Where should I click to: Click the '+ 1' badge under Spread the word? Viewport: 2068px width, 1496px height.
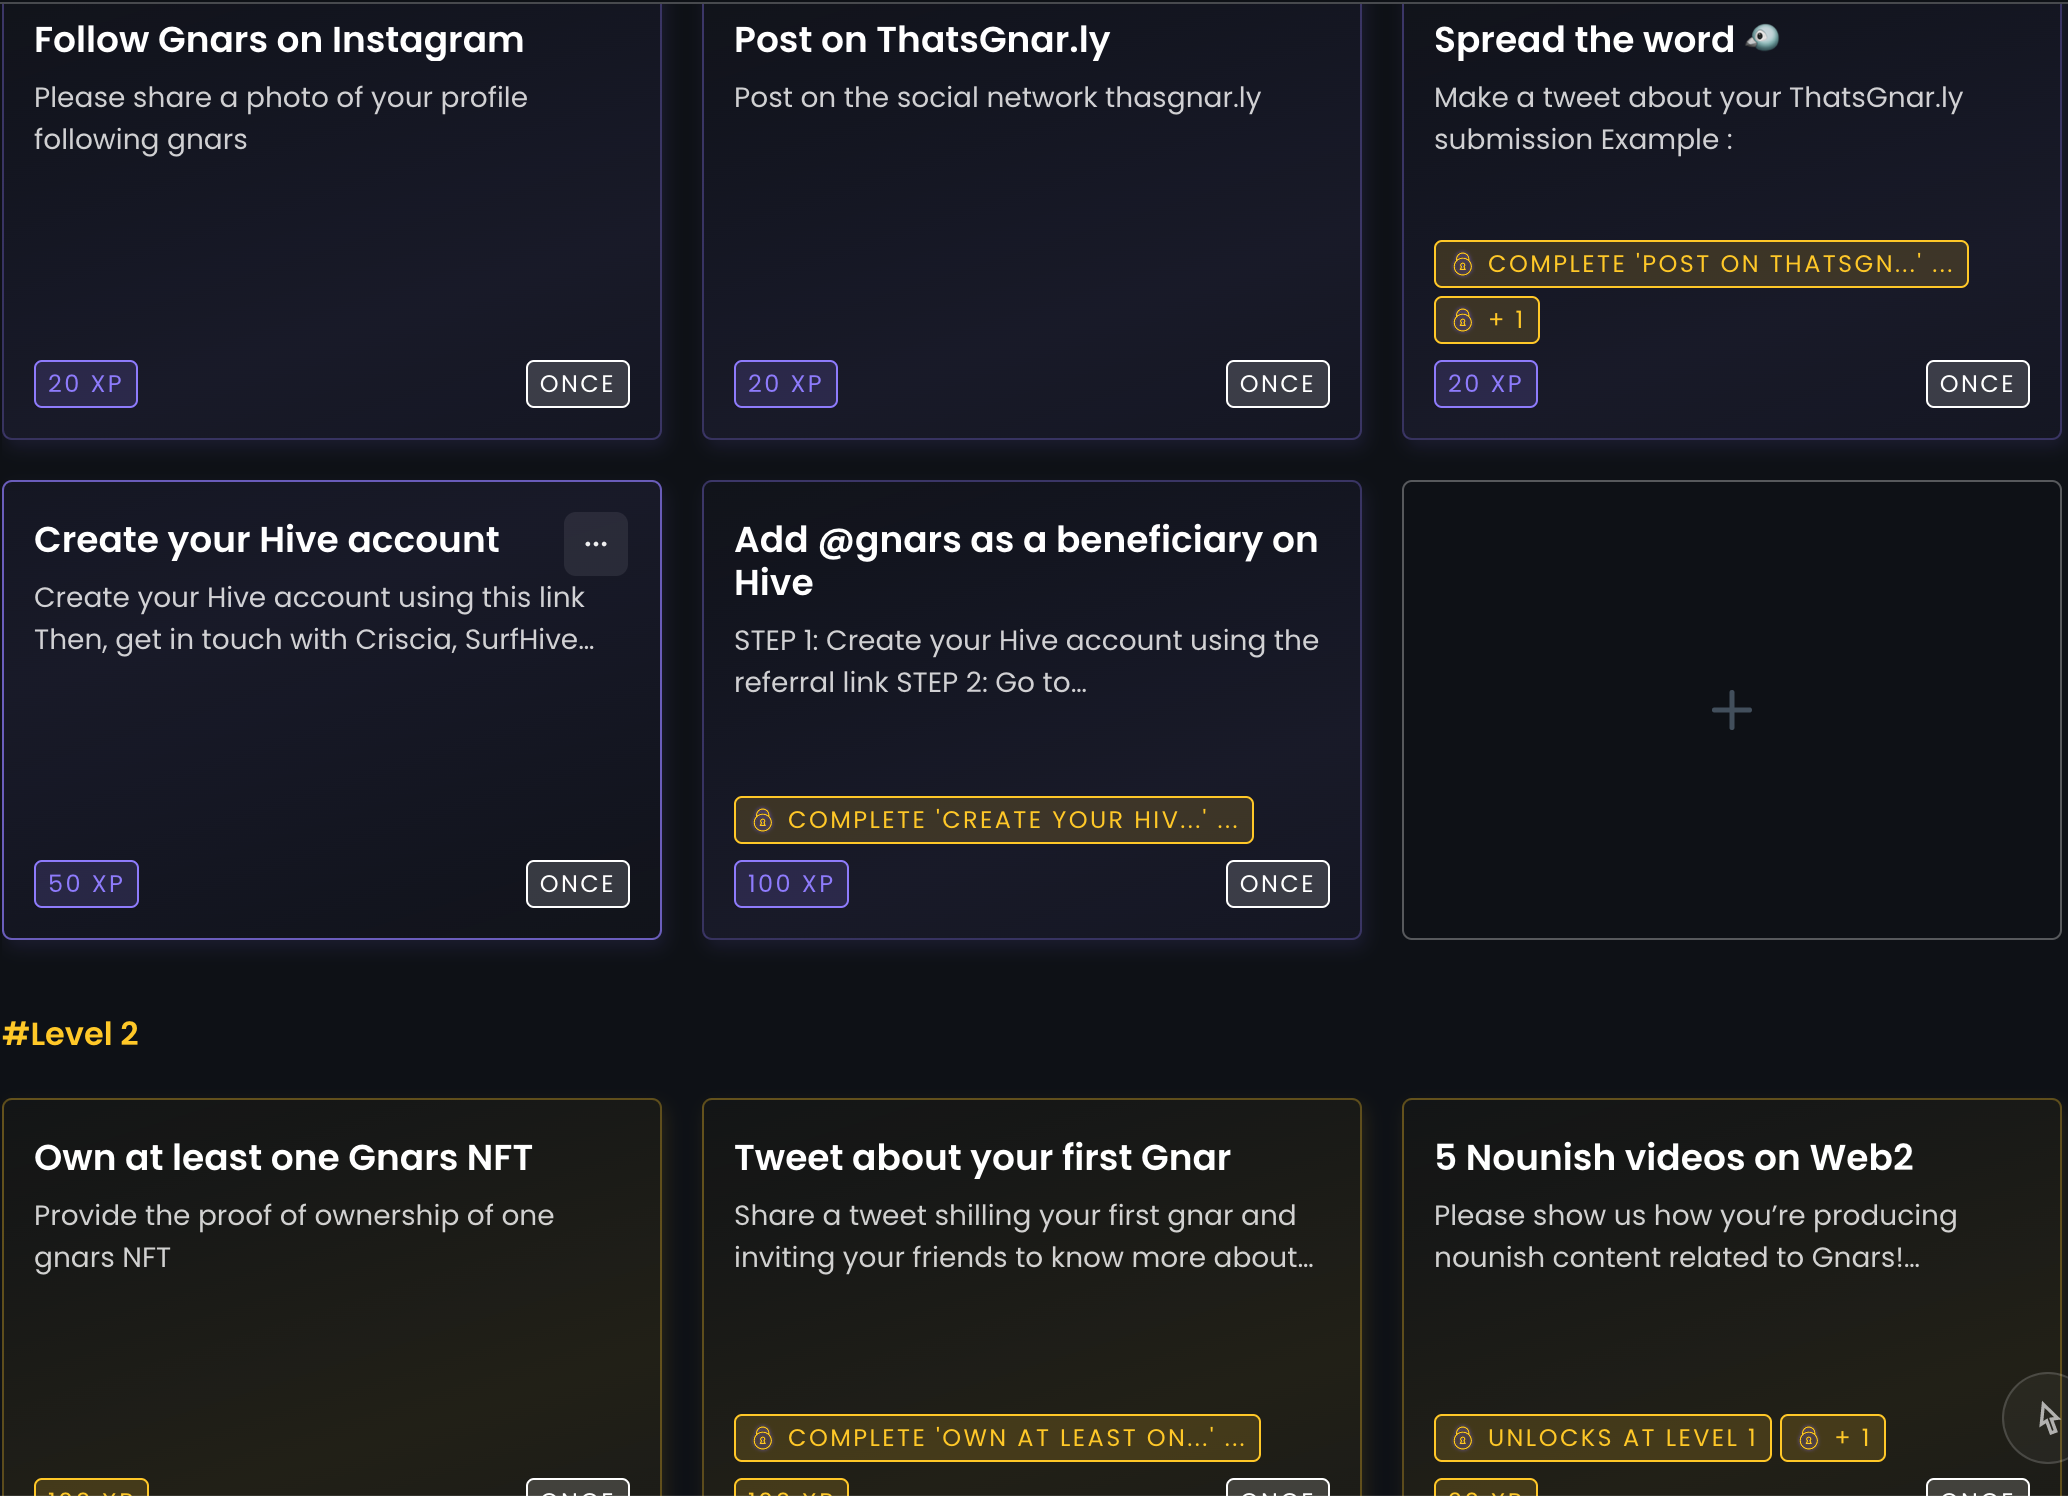coord(1486,320)
